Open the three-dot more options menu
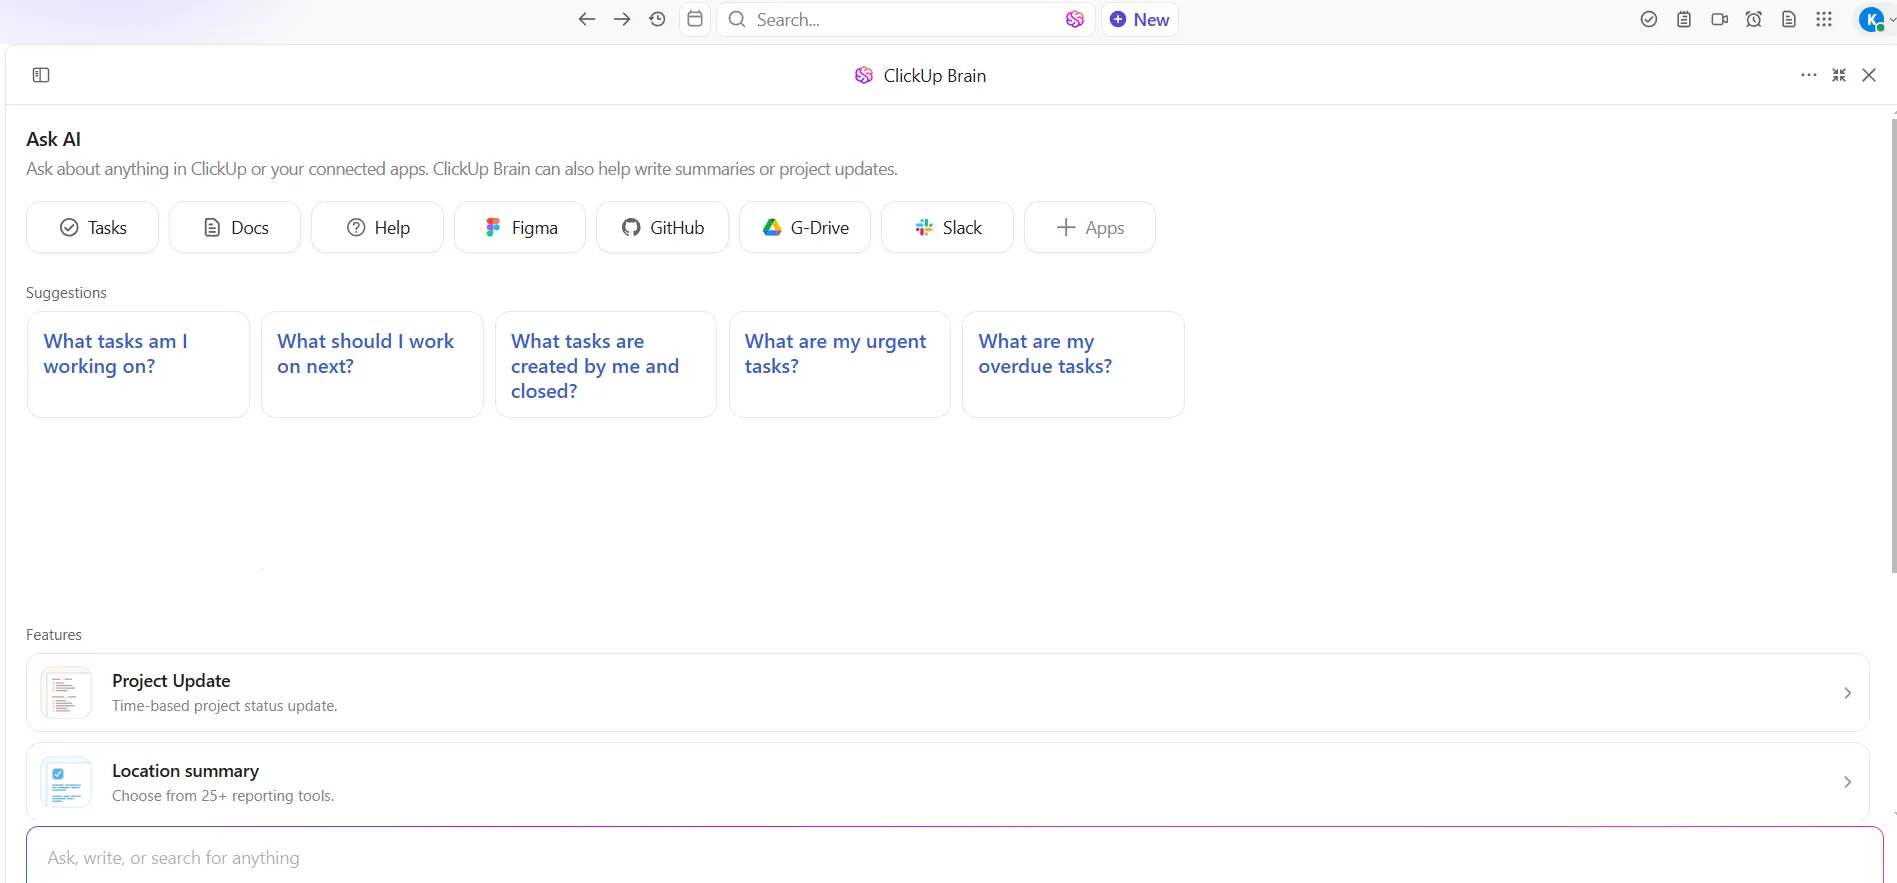Screen dimensions: 1897x883 pyautogui.click(x=1809, y=75)
